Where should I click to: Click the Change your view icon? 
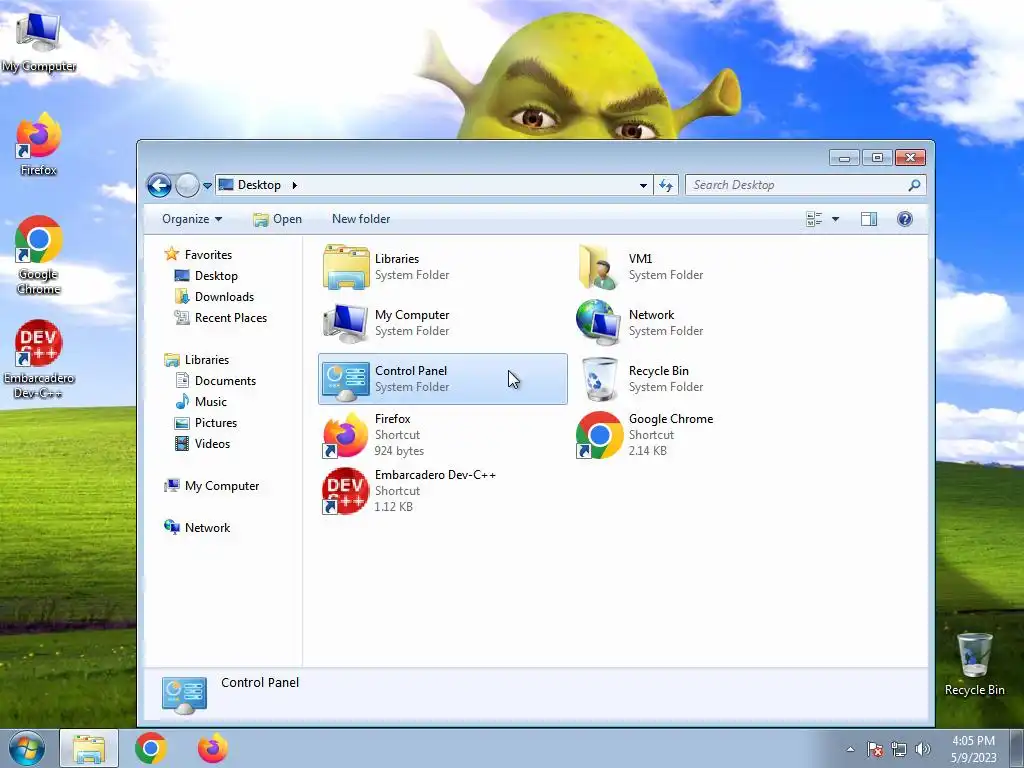[814, 219]
